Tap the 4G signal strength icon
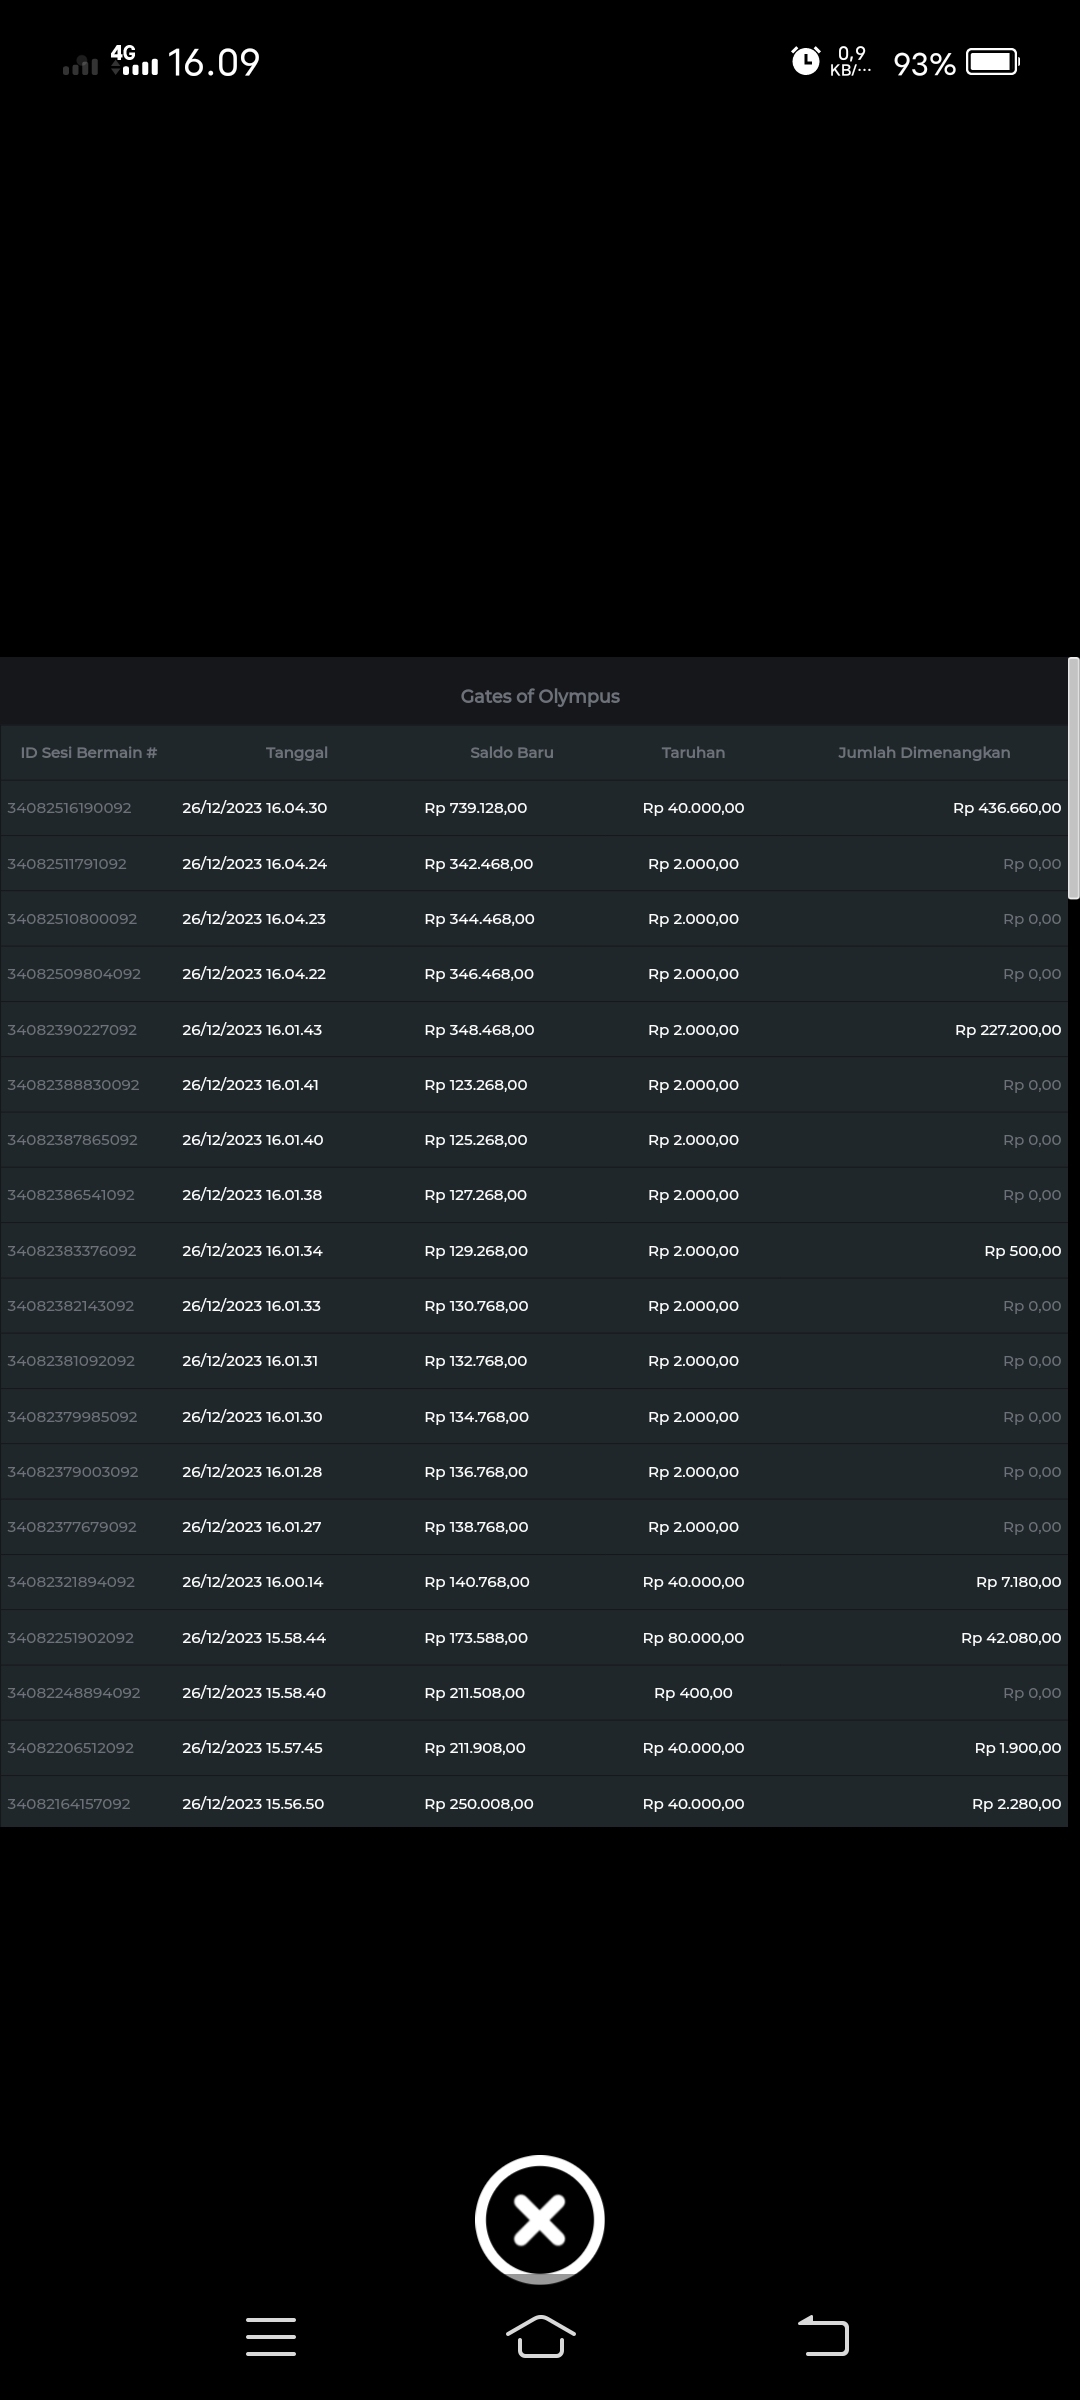 [134, 61]
